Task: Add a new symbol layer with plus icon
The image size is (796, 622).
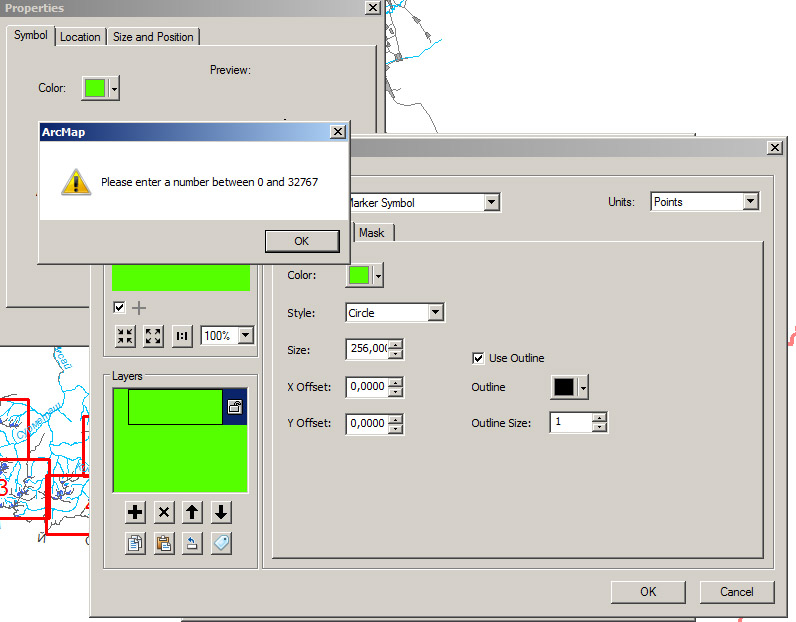Action: coord(135,512)
